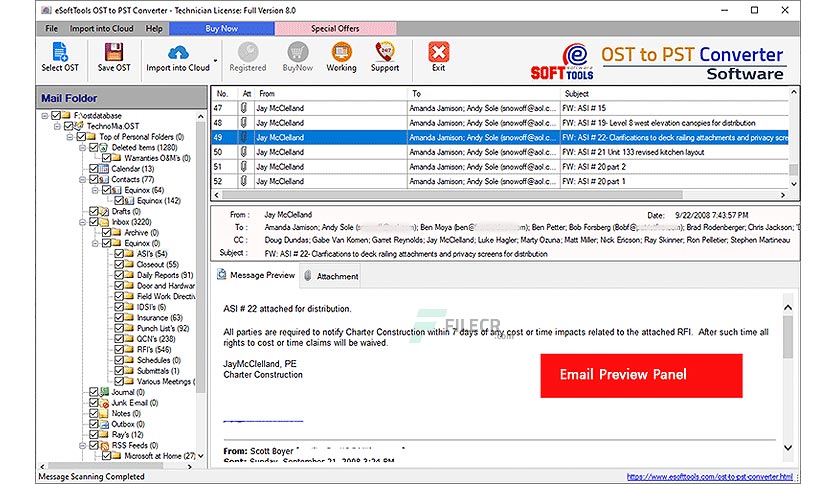This screenshot has width=836, height=484.
Task: Click the Registered toolbar icon
Action: (248, 52)
